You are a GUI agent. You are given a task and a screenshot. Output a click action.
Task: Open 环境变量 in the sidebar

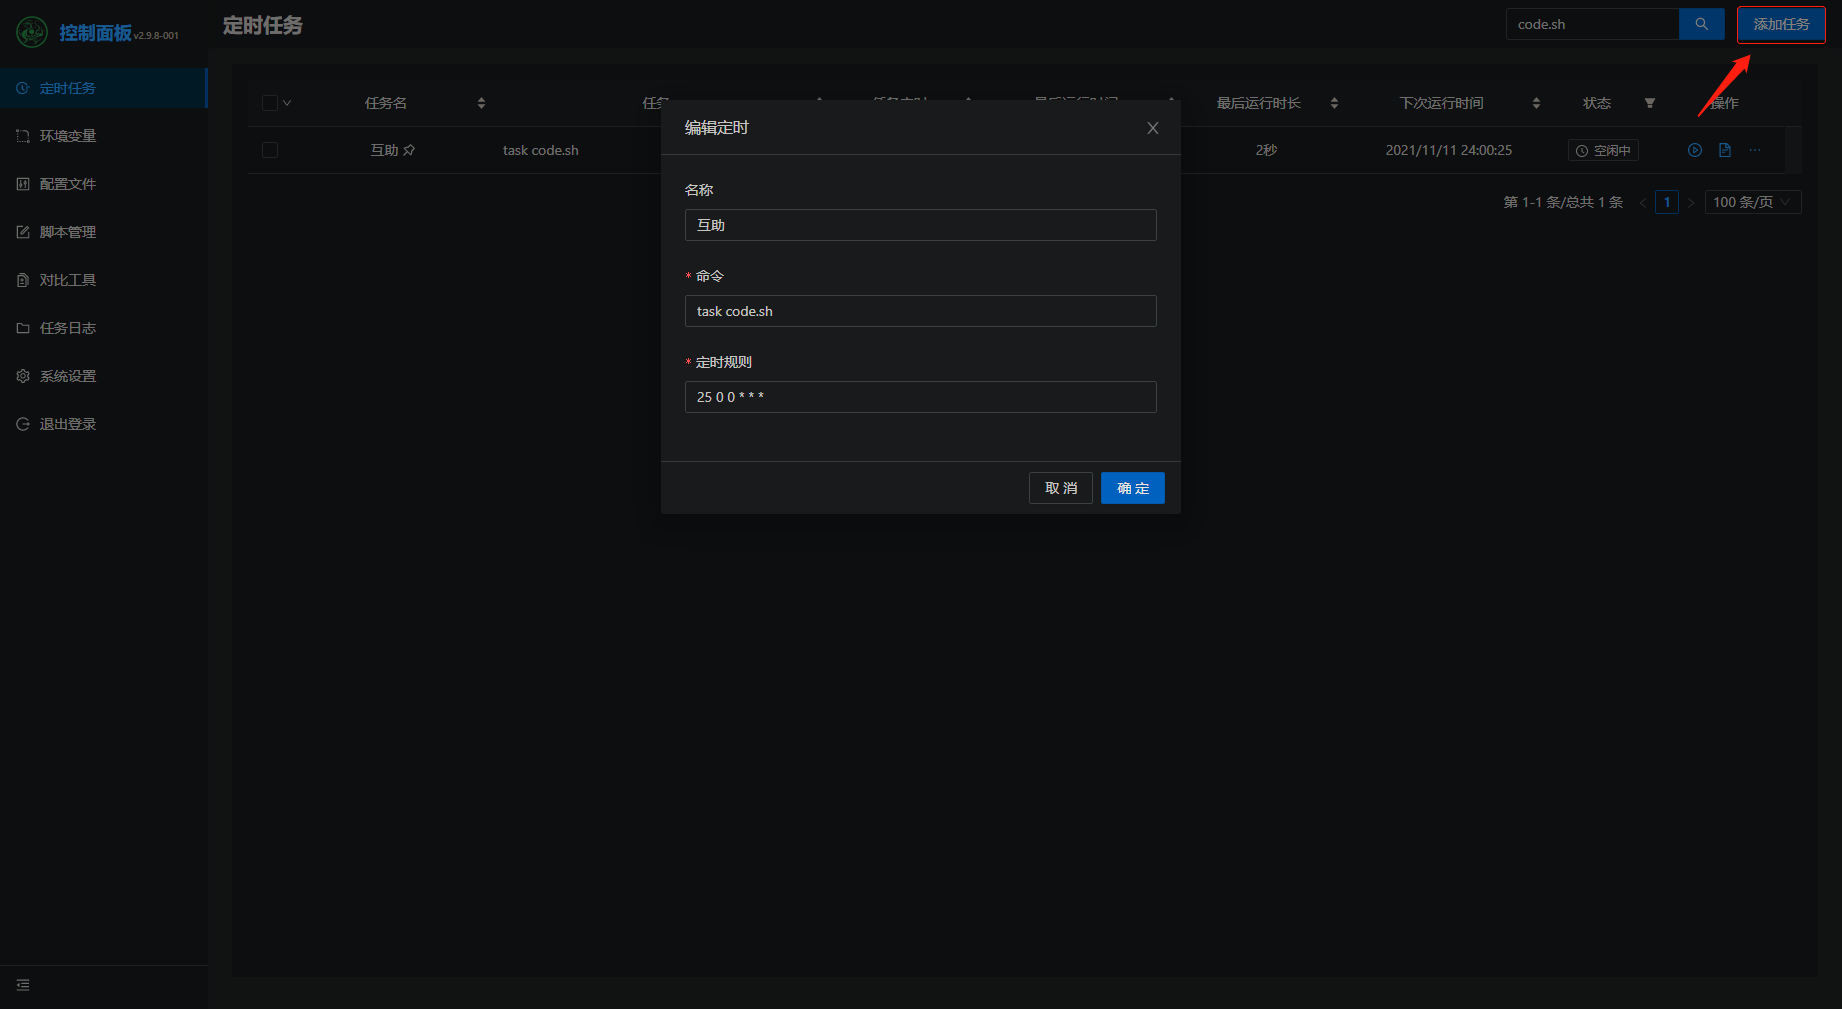104,136
